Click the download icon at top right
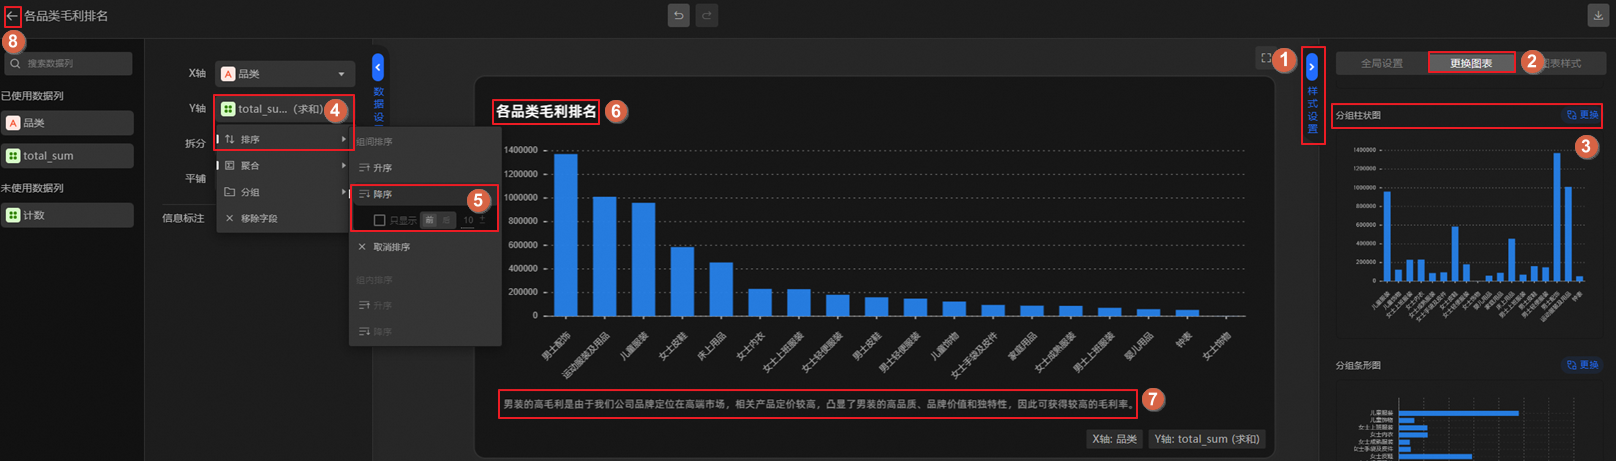 [1598, 15]
